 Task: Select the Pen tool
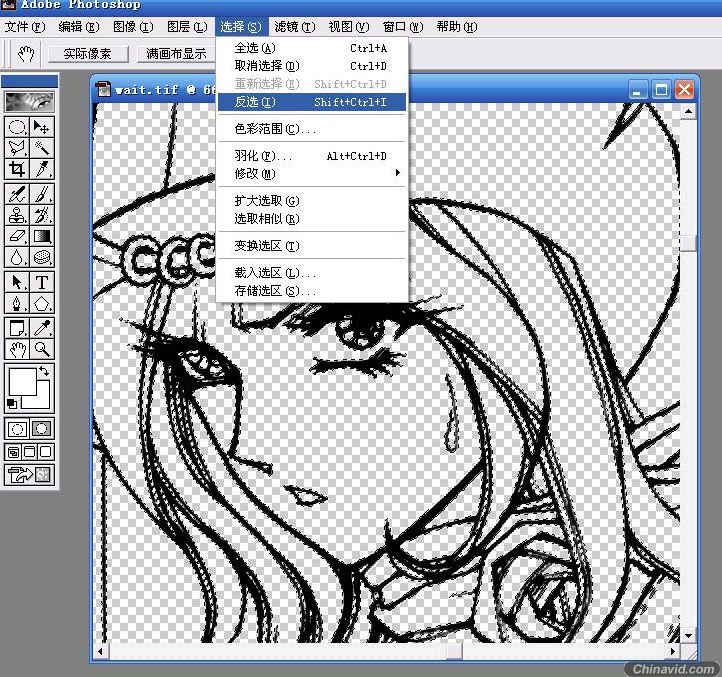click(x=17, y=303)
